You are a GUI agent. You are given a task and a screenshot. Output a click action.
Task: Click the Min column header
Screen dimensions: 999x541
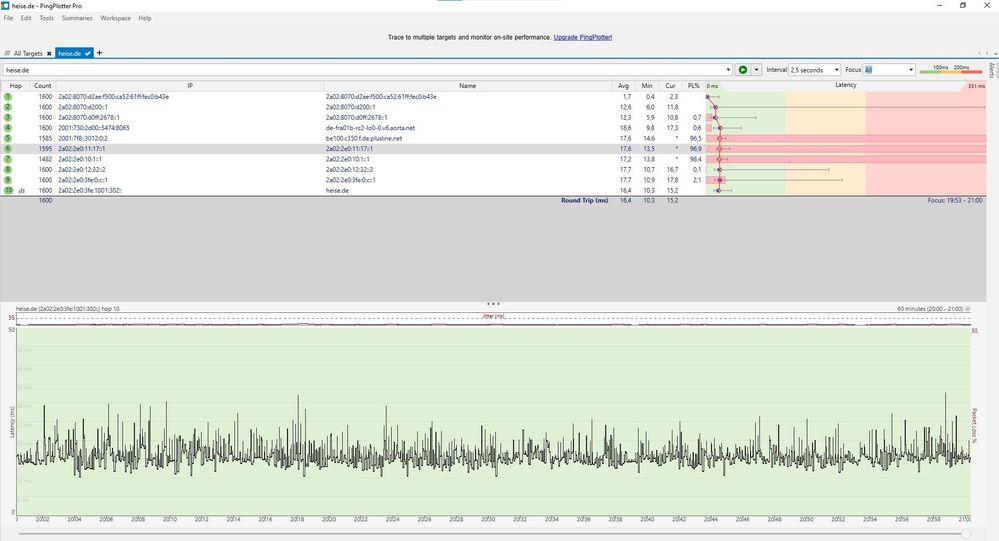(x=647, y=85)
